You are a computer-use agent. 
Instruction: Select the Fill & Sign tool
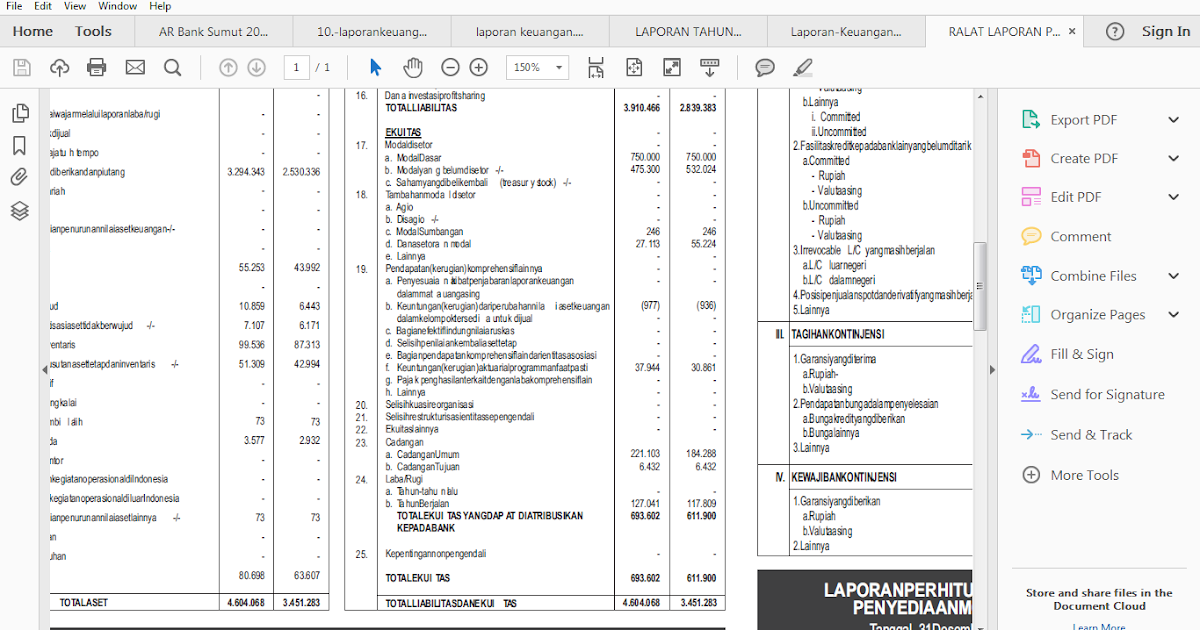1071,354
